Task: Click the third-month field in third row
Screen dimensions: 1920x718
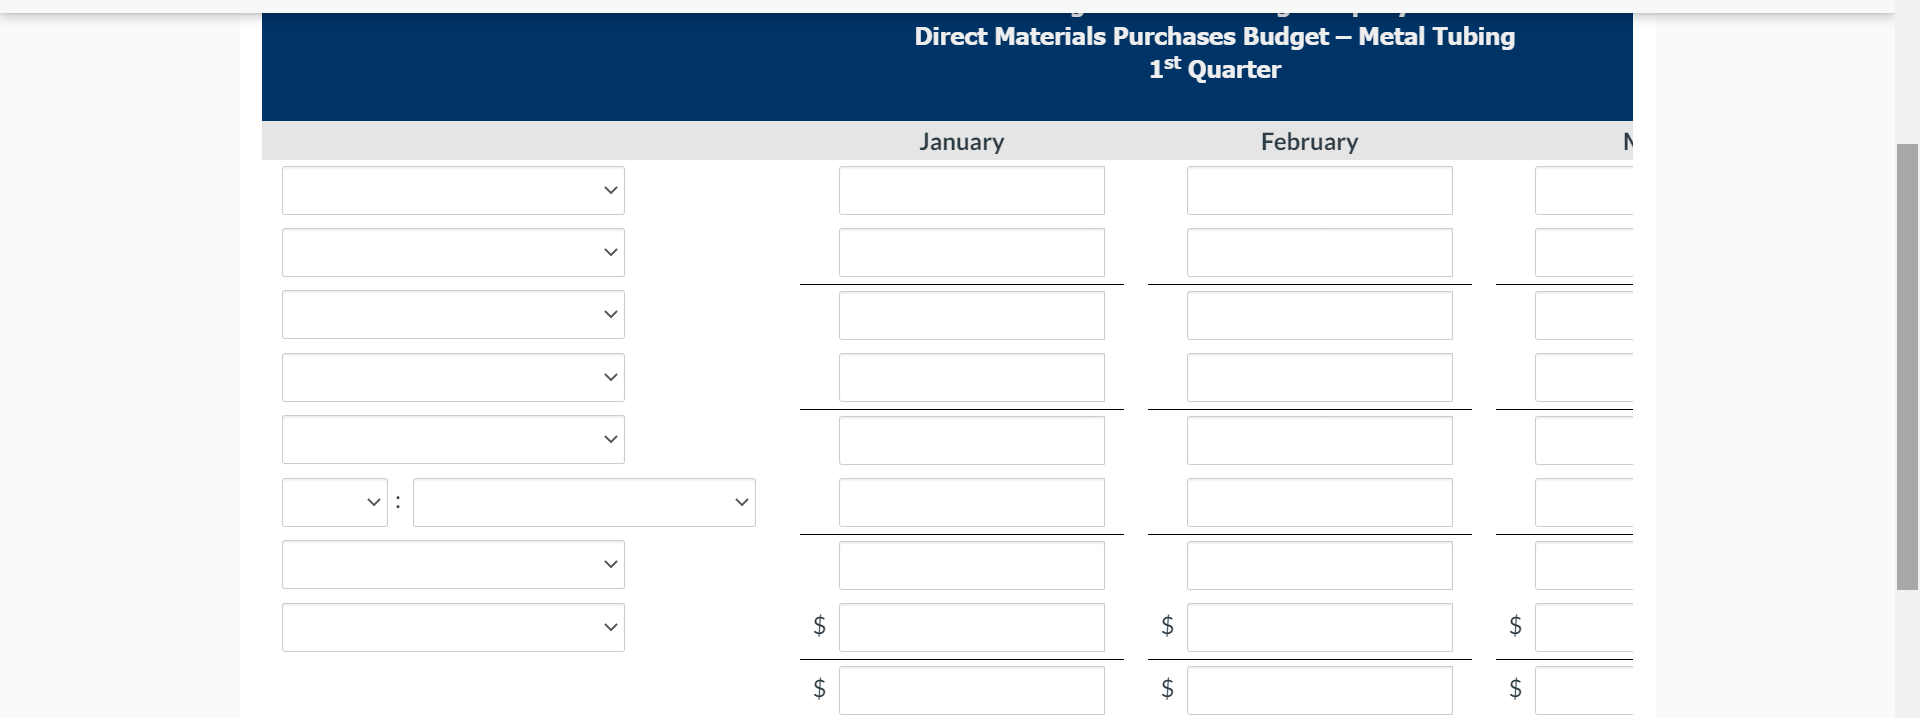Action: pyautogui.click(x=1584, y=315)
